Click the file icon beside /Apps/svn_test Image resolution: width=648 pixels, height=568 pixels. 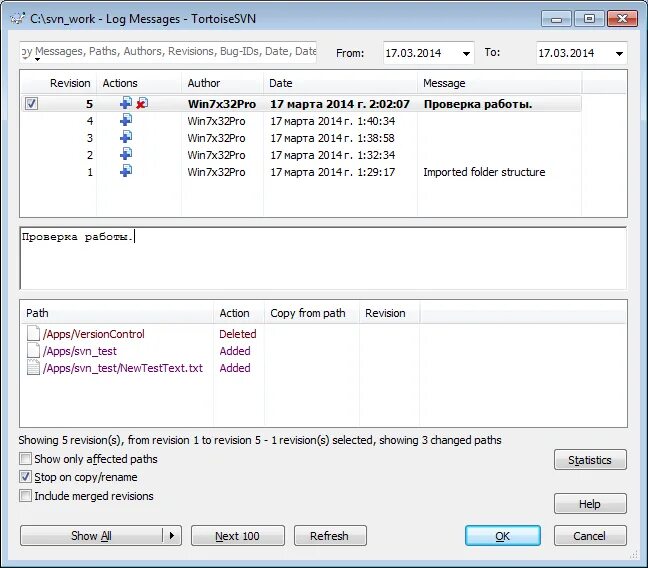coord(33,351)
